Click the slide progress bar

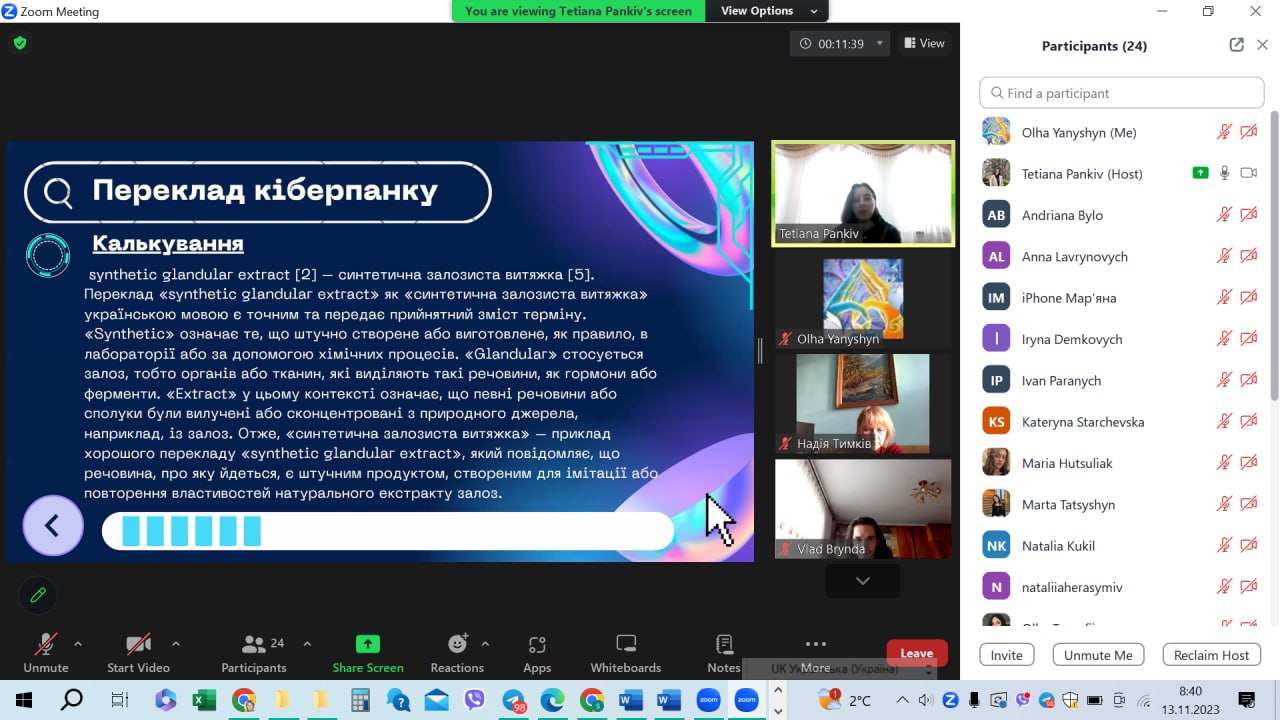pos(388,531)
